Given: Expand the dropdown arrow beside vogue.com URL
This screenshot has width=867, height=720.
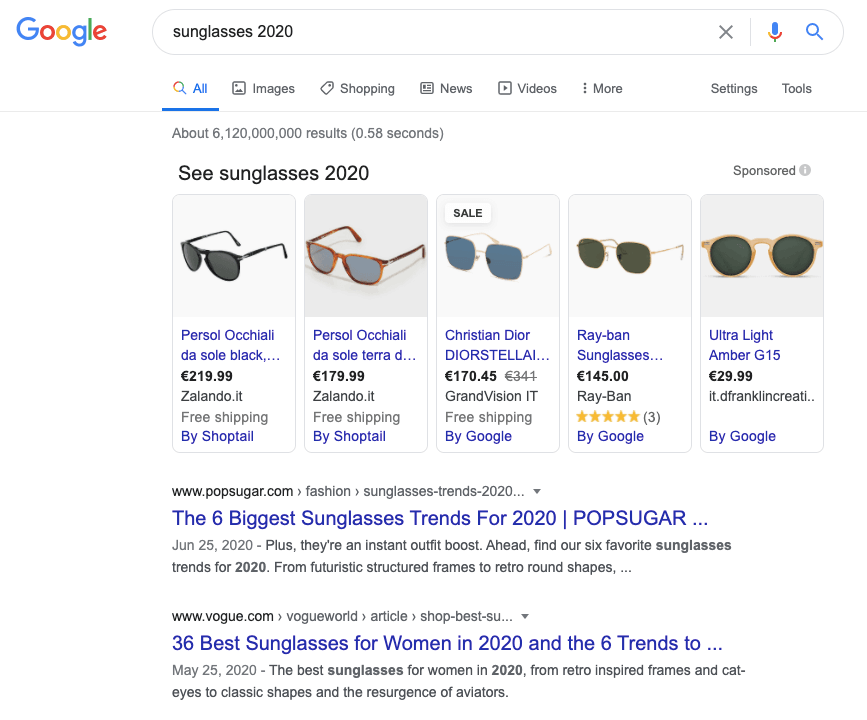Looking at the screenshot, I should point(525,616).
